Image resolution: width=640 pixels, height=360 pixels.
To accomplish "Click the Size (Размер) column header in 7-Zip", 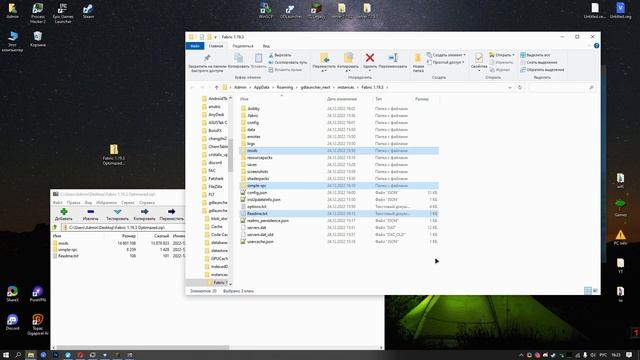I will pos(129,236).
